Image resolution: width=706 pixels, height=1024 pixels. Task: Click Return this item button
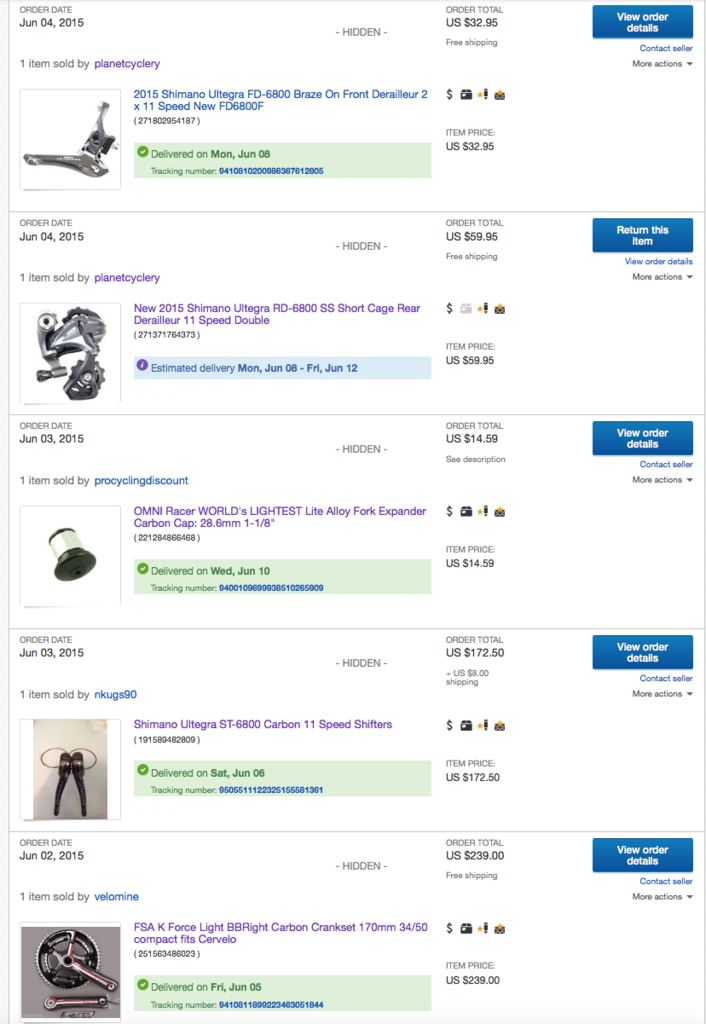642,236
